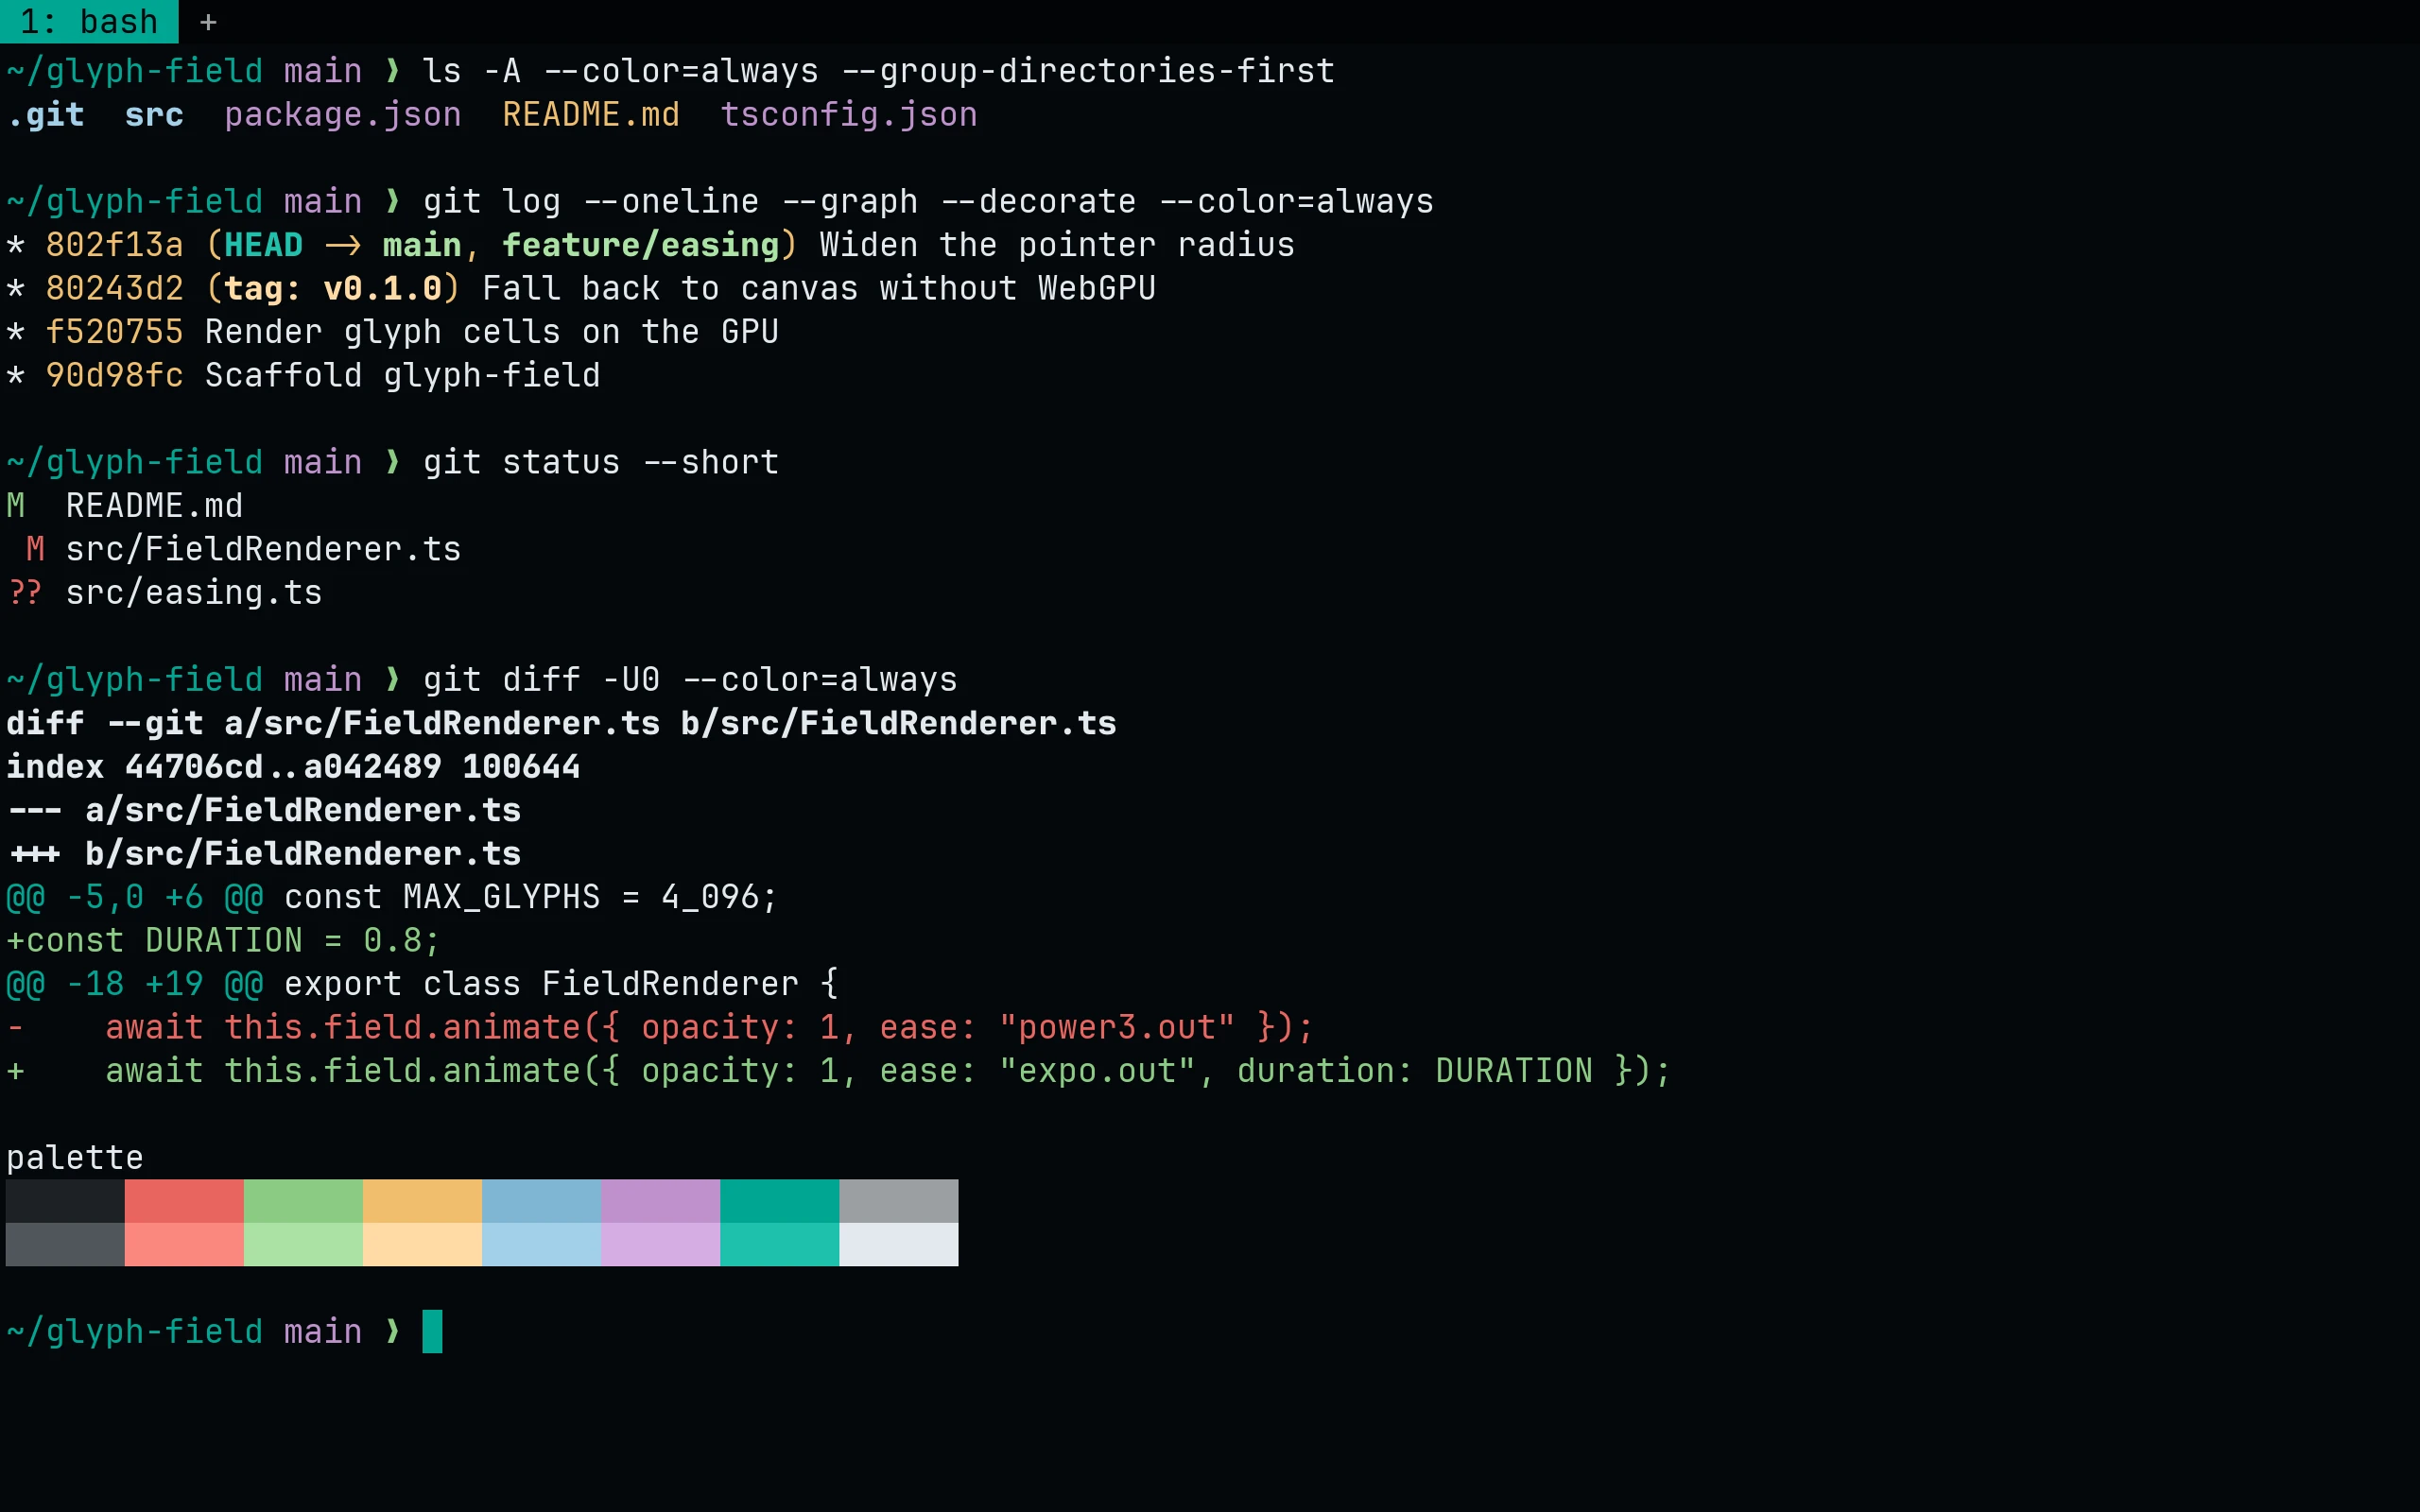This screenshot has height=1512, width=2420.
Task: Click the blue palette swatch in top row
Action: [x=541, y=1201]
